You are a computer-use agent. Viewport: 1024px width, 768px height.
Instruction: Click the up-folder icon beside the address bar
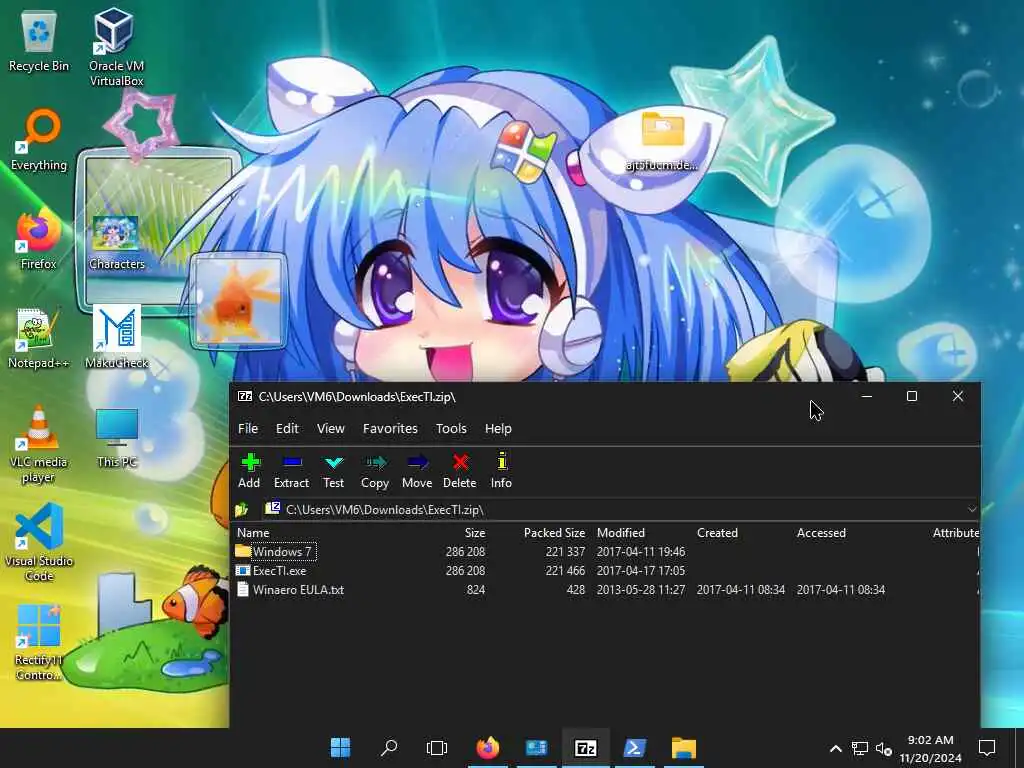[x=242, y=509]
